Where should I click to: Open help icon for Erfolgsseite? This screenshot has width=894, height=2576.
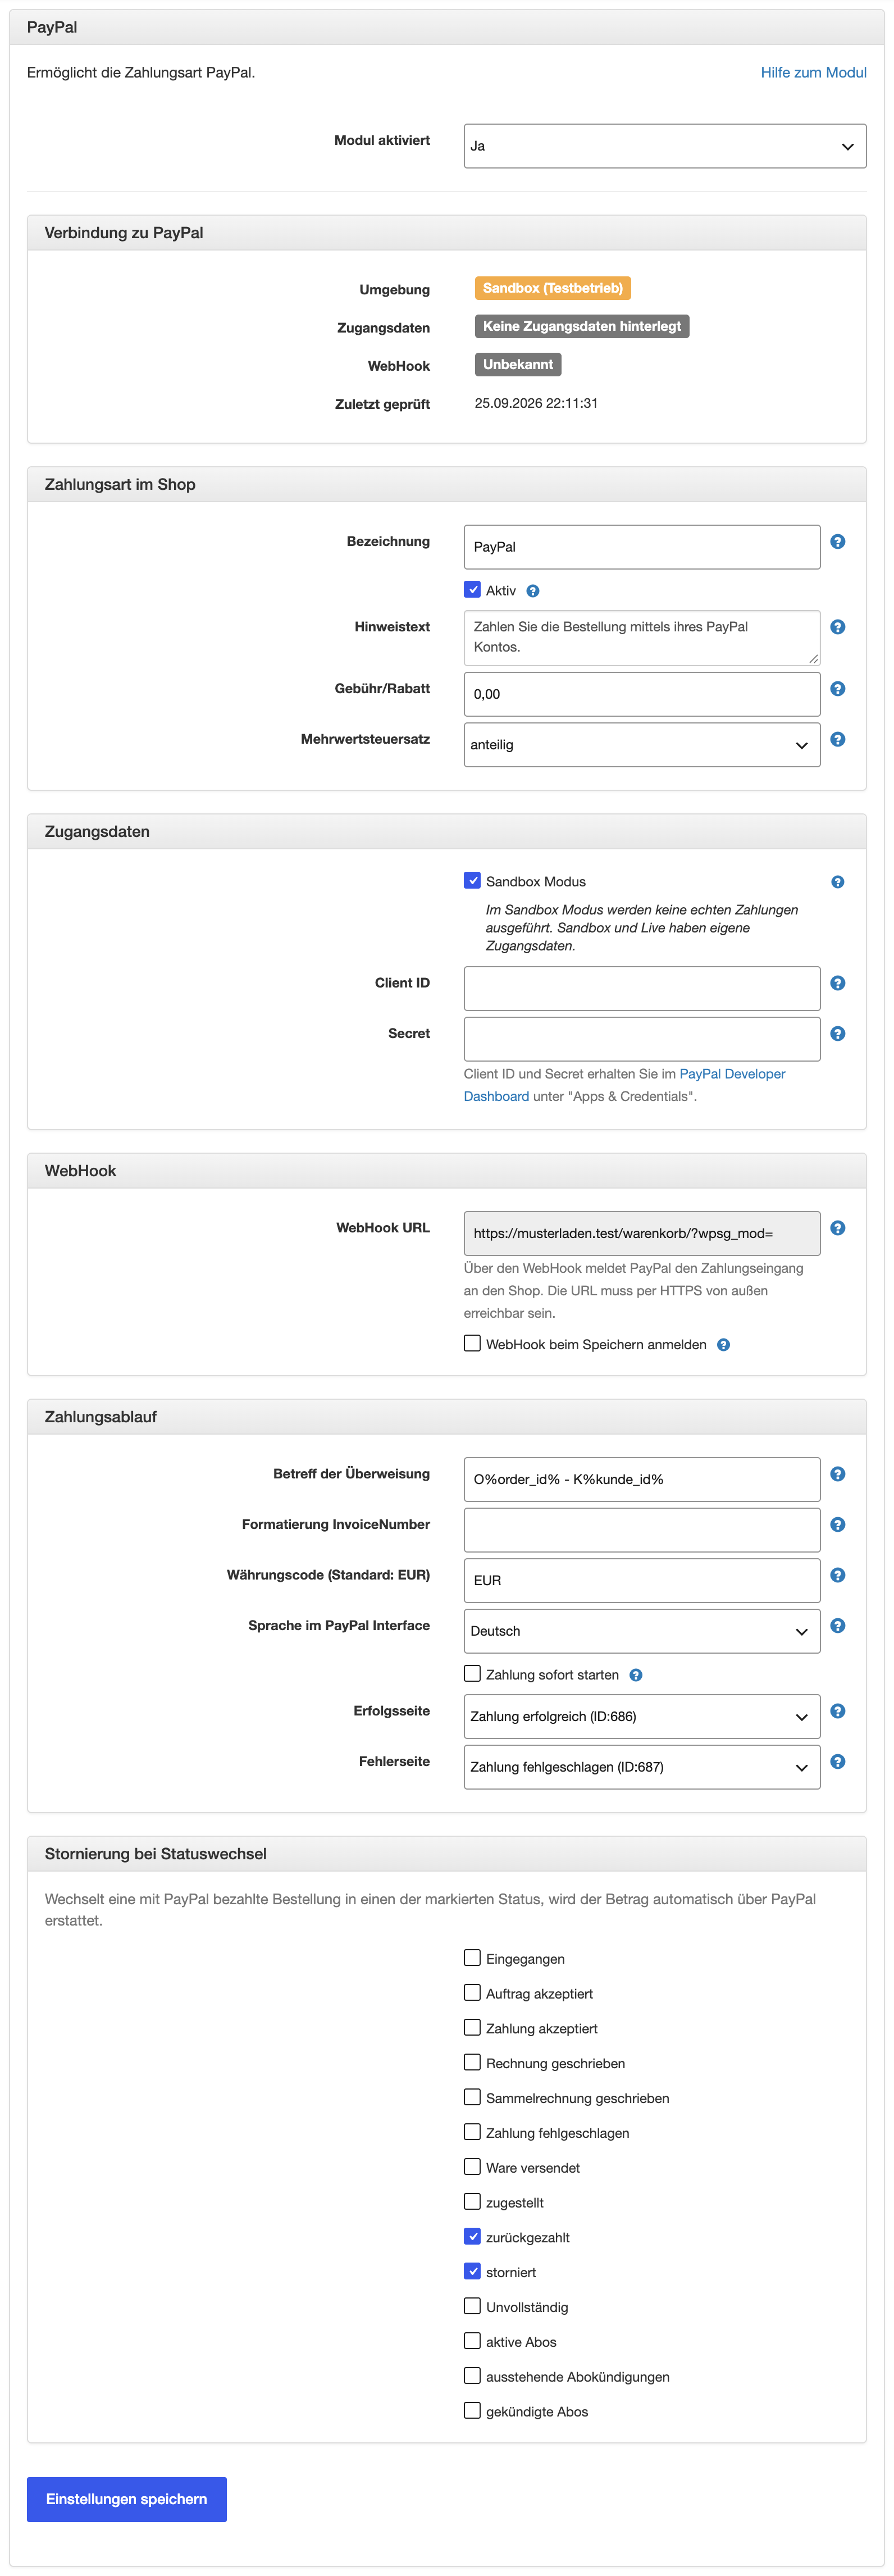pos(838,1711)
